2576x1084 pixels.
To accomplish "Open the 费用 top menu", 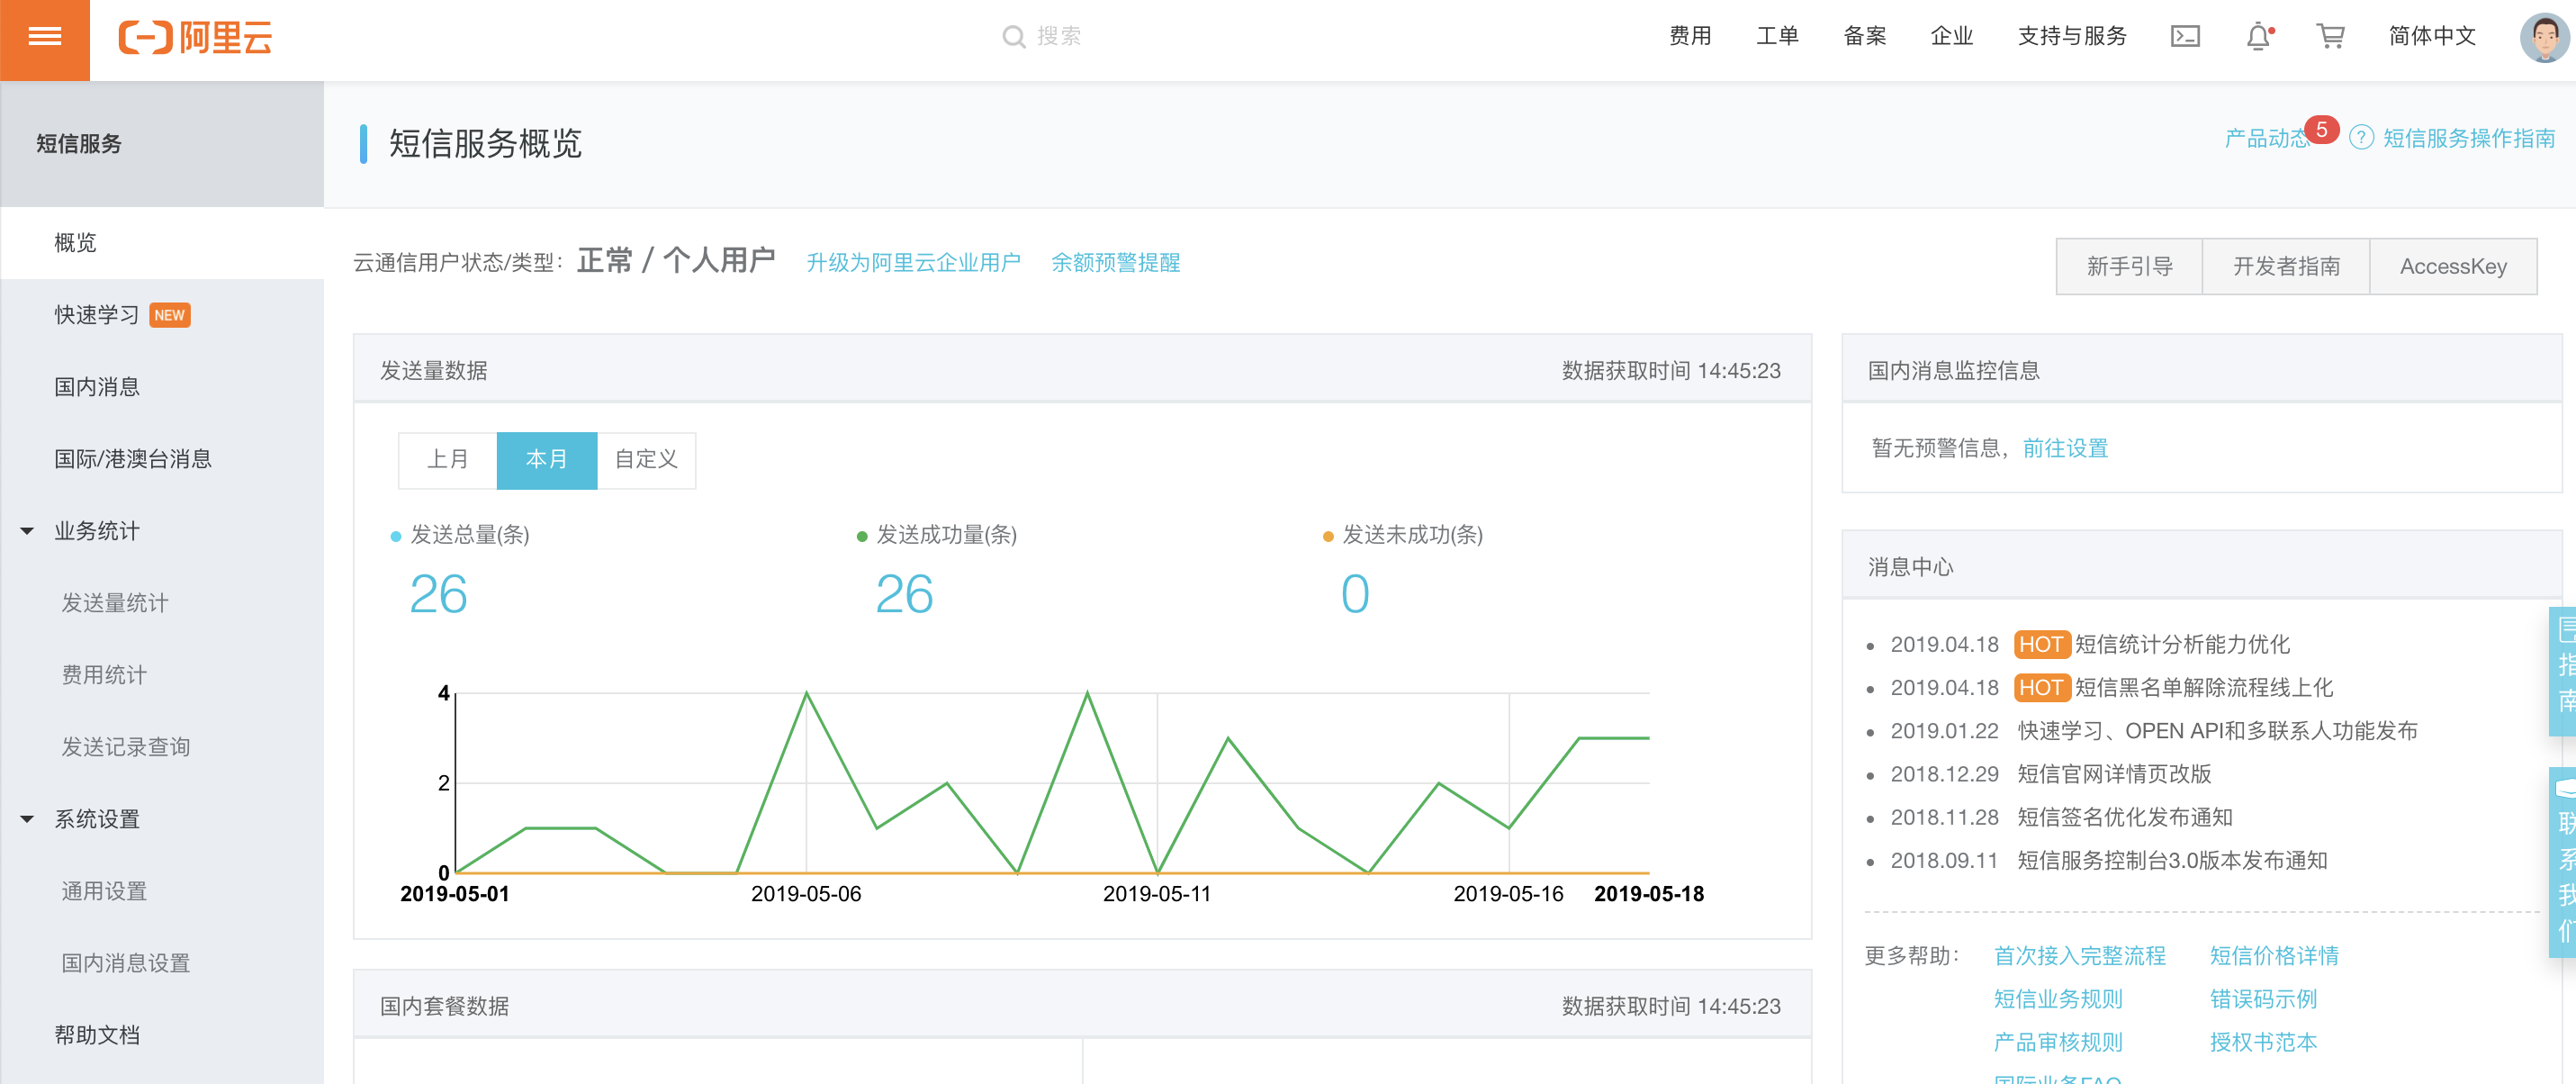I will 1690,37.
